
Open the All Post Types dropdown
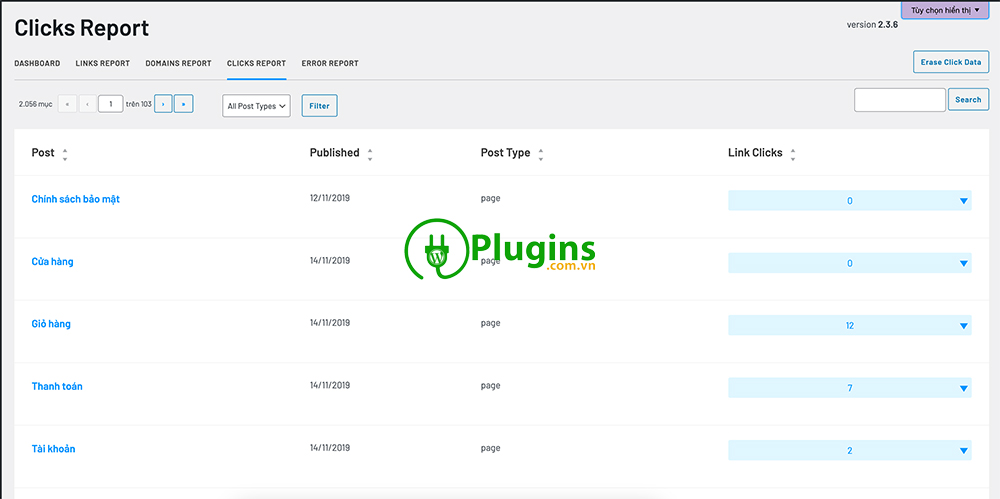[x=256, y=106]
